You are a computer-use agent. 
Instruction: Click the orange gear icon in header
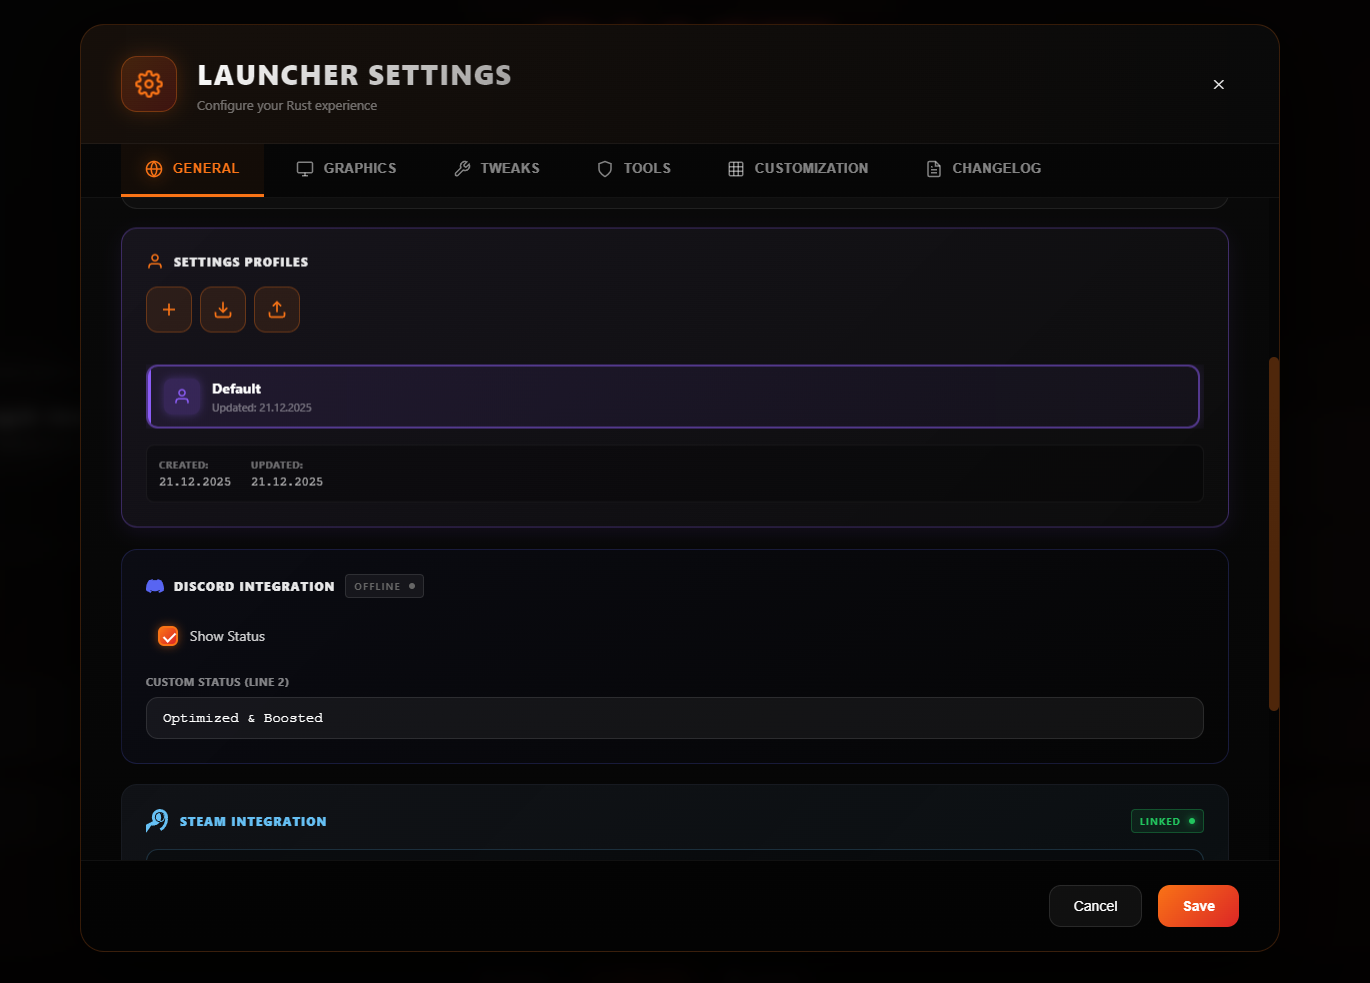point(149,84)
